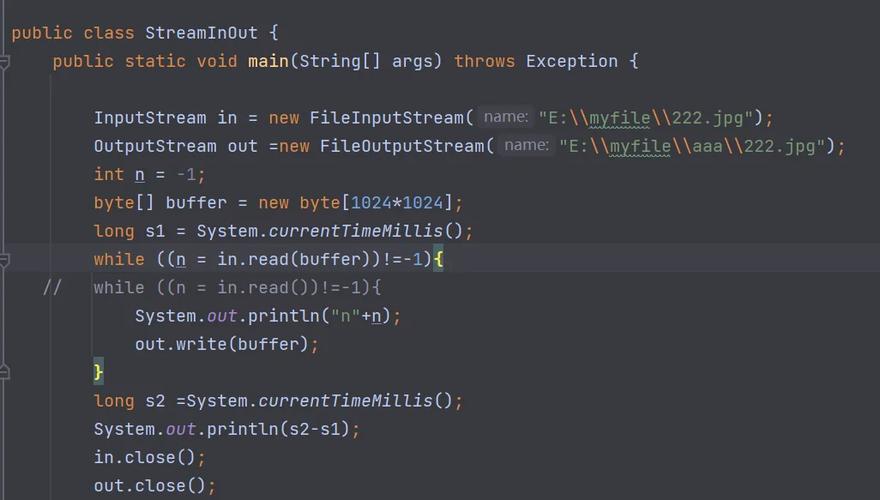The height and width of the screenshot is (500, 880).
Task: Click the FileInputStream constructor call
Action: (x=386, y=118)
